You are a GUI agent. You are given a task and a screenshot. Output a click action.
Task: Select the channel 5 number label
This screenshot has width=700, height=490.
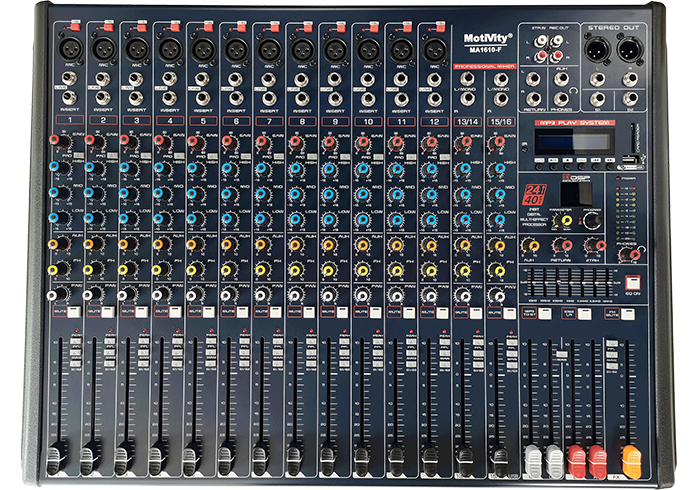(x=203, y=120)
